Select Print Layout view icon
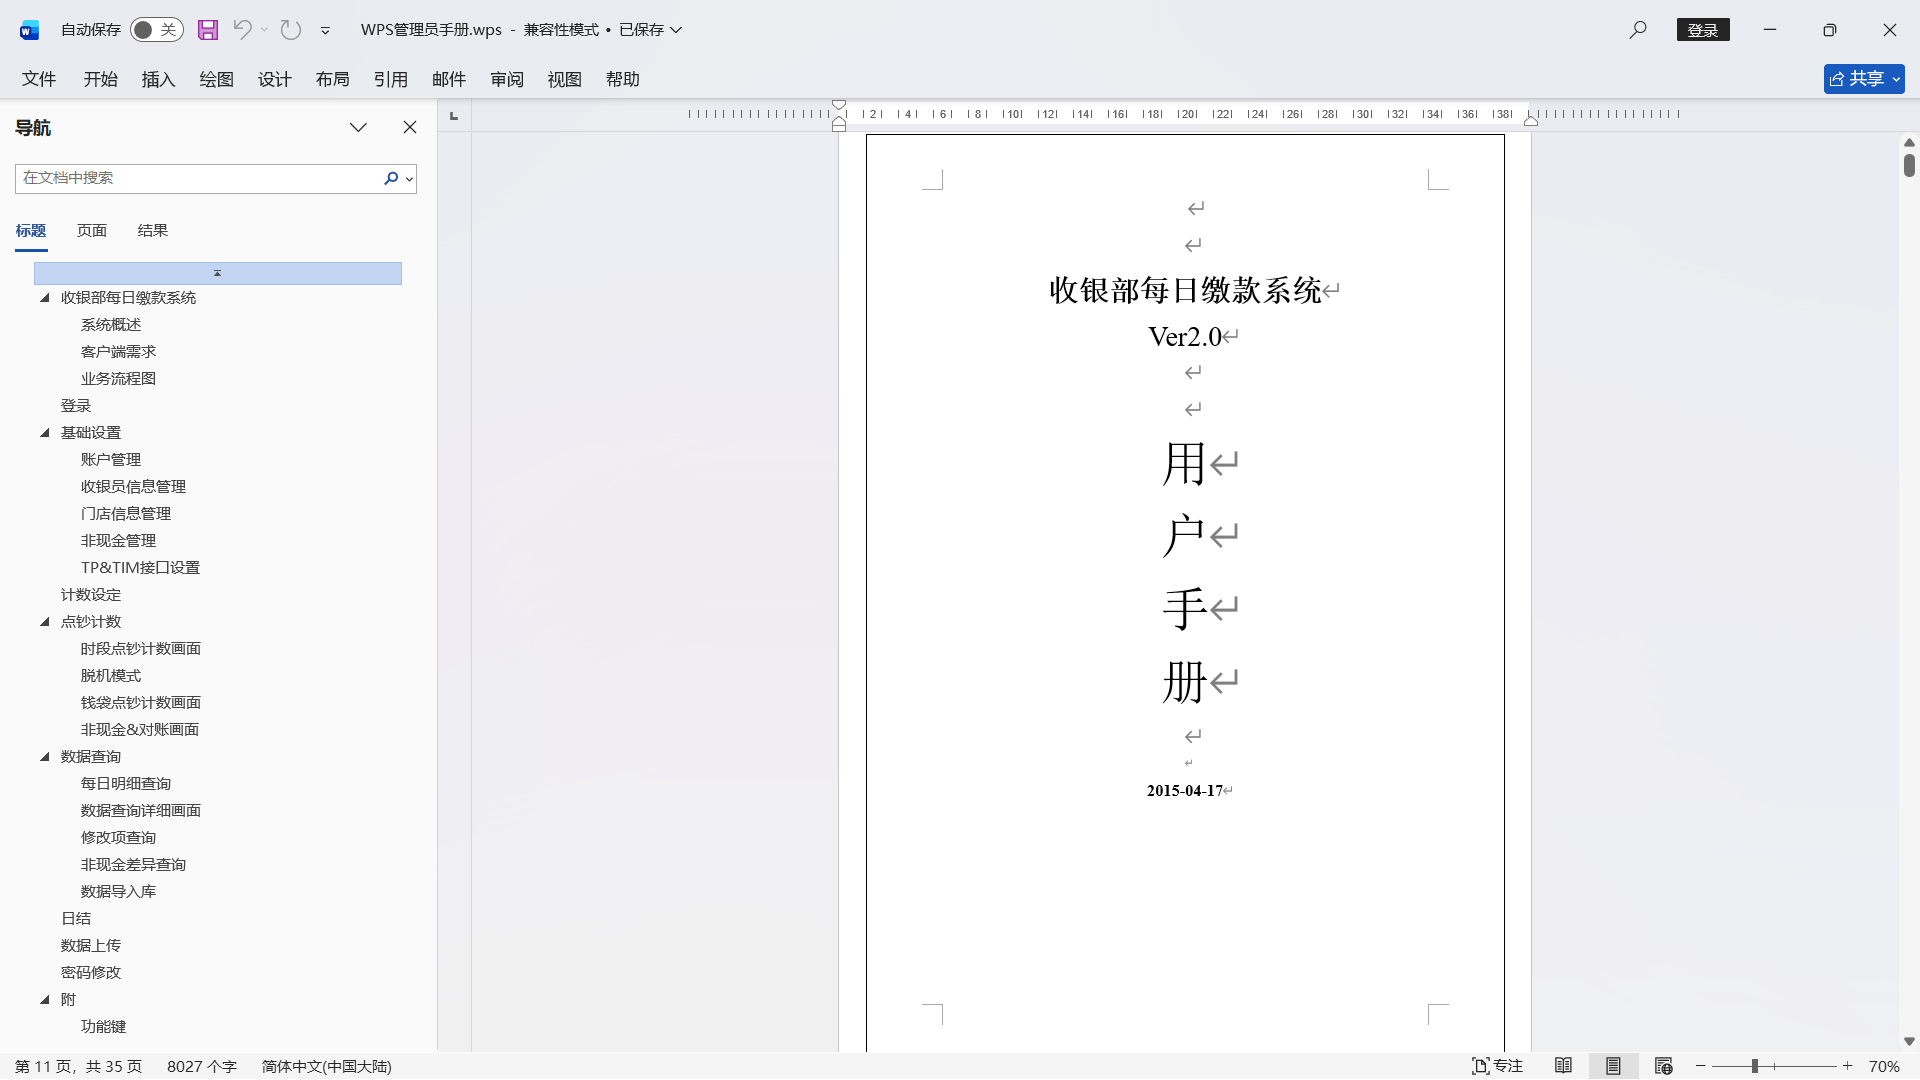The image size is (1920, 1080). tap(1613, 1066)
